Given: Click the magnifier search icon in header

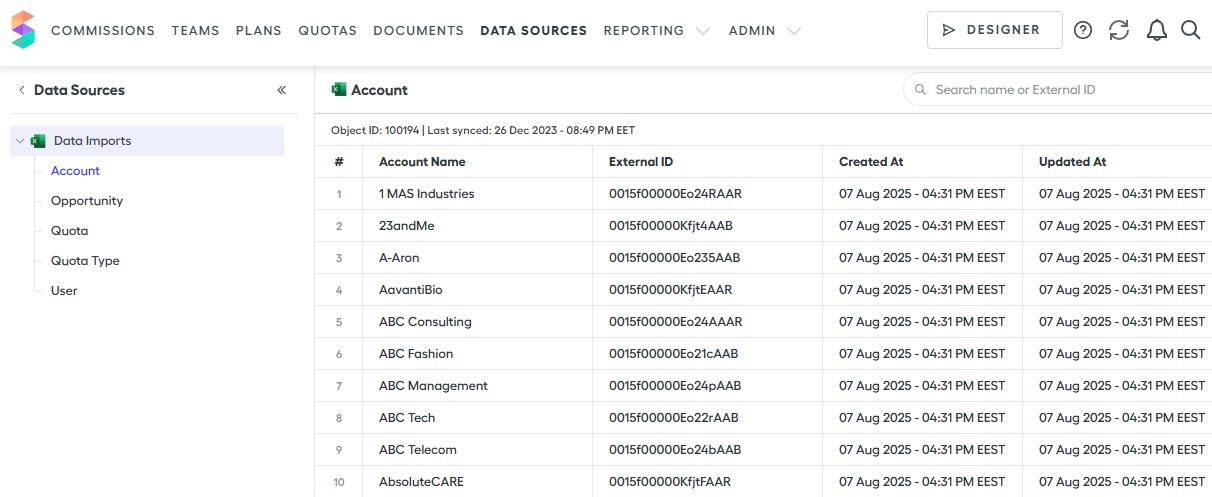Looking at the screenshot, I should coord(1190,30).
